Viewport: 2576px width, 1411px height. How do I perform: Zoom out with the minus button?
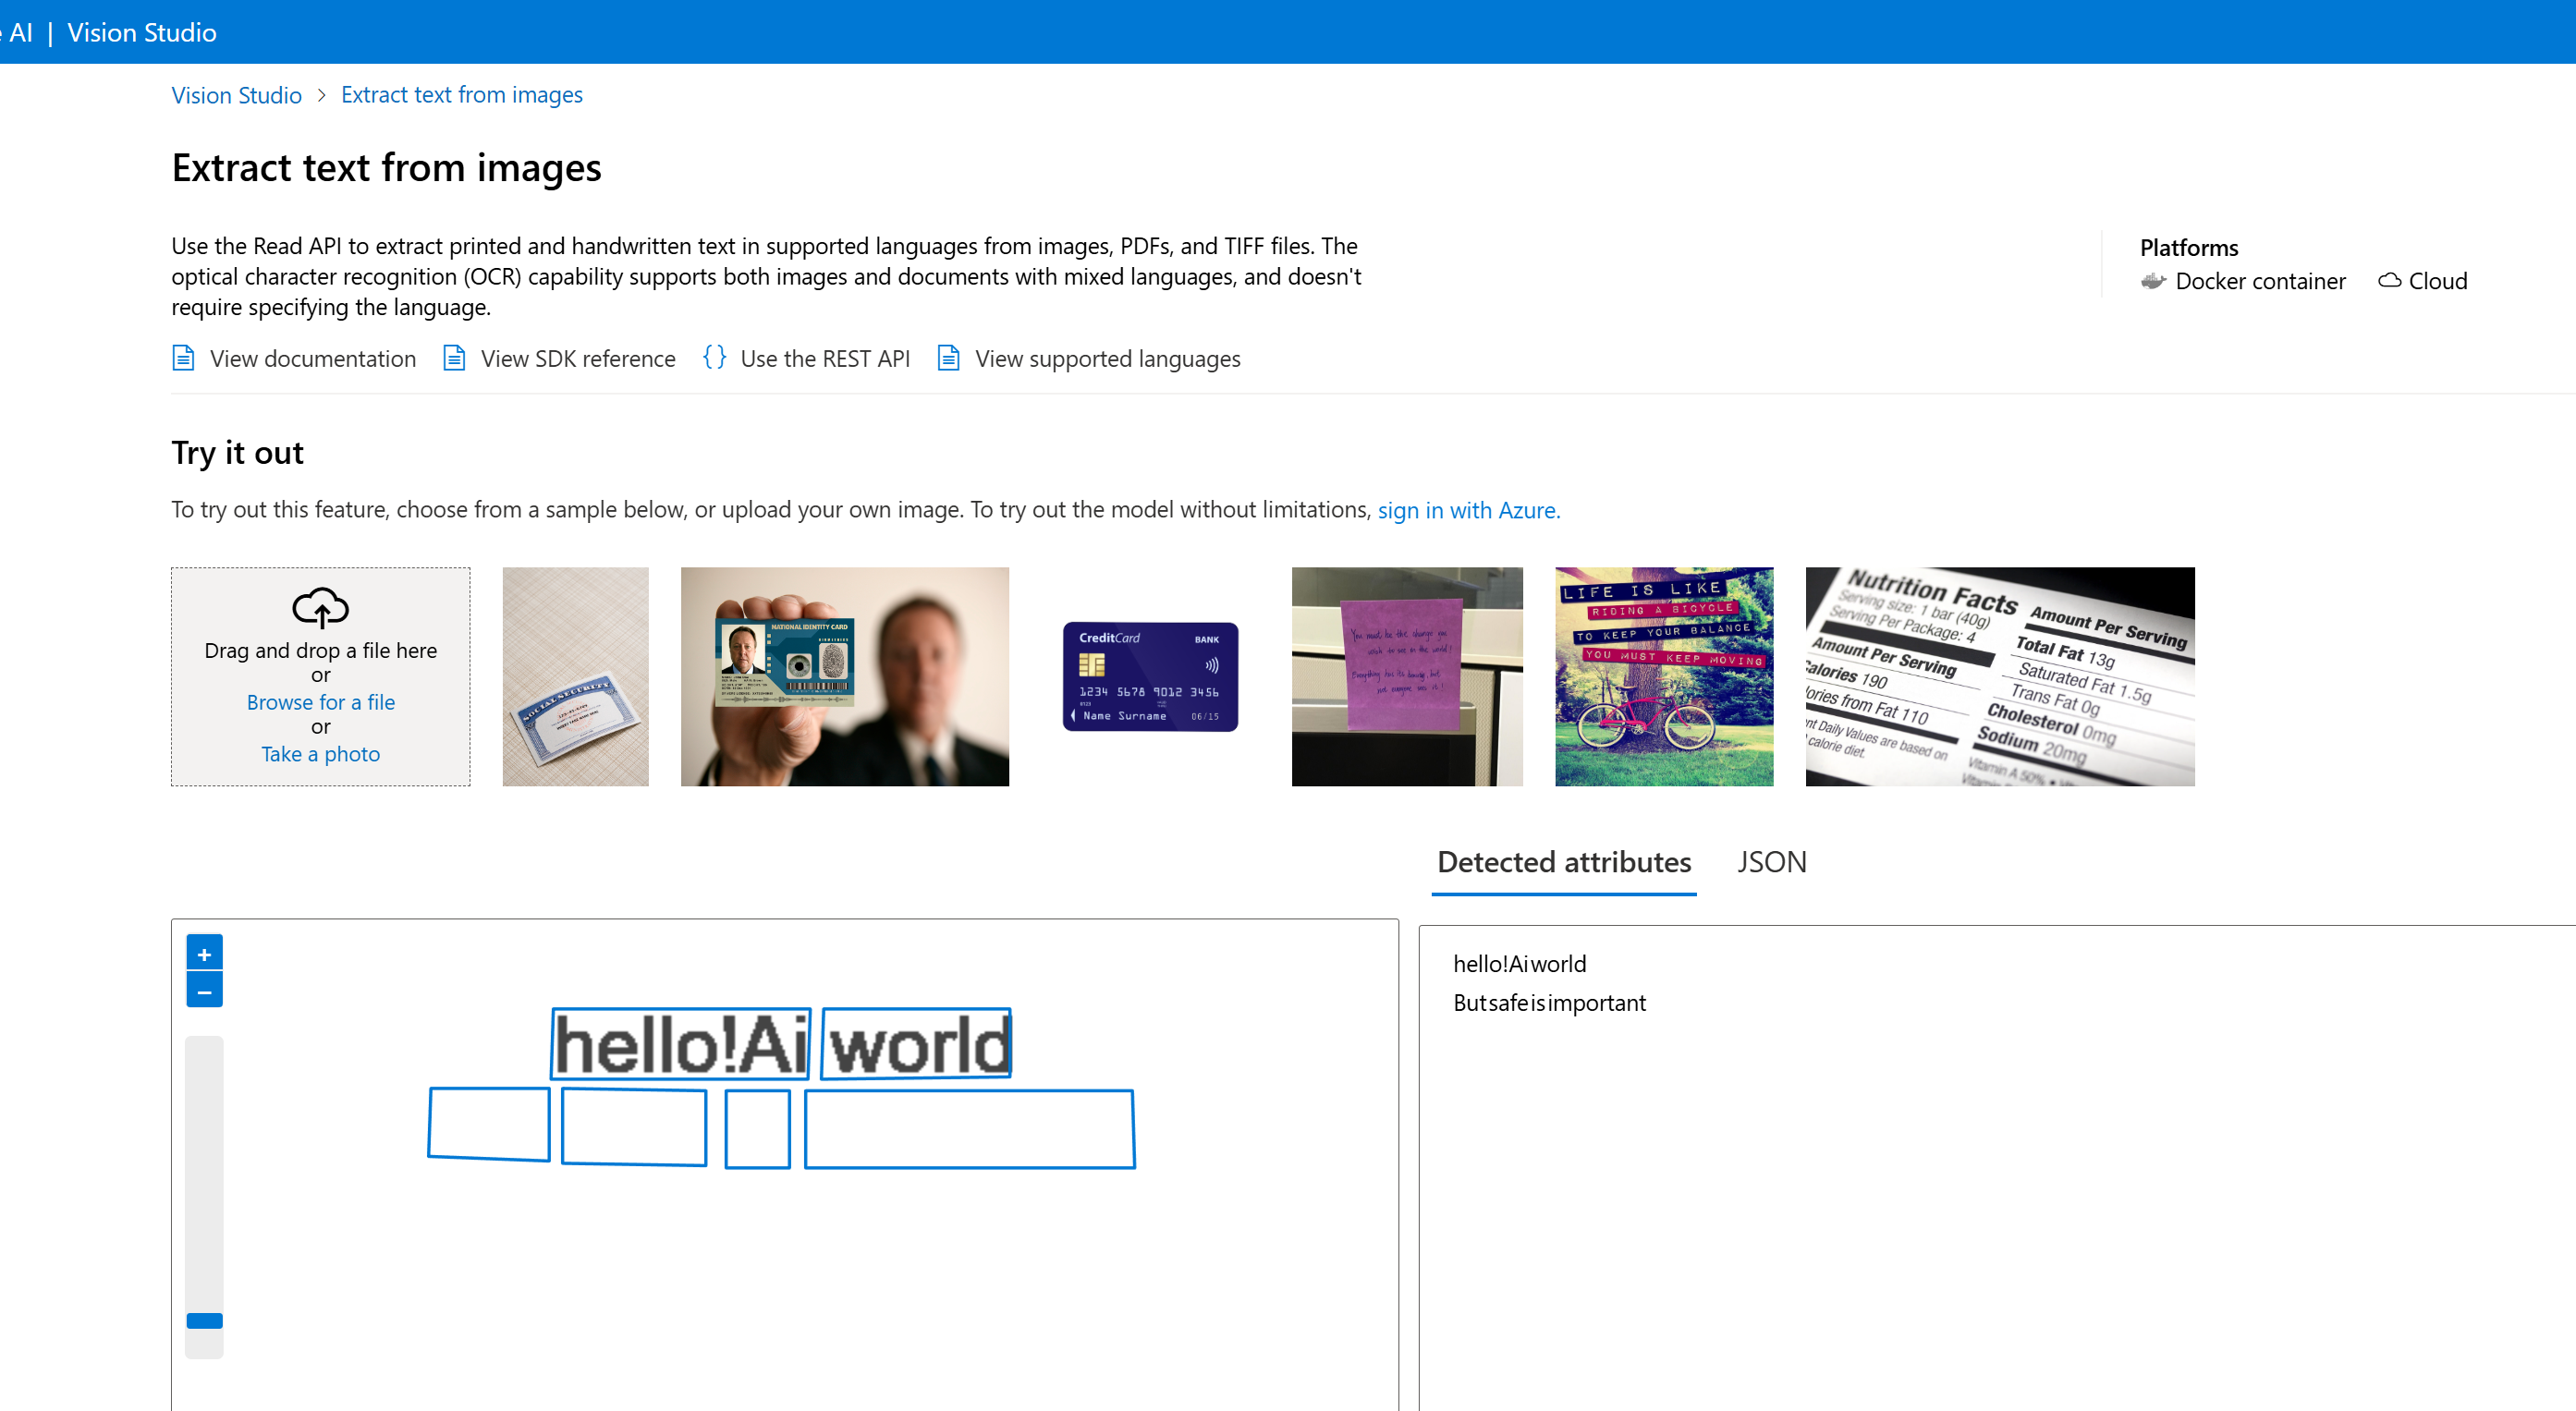click(204, 991)
